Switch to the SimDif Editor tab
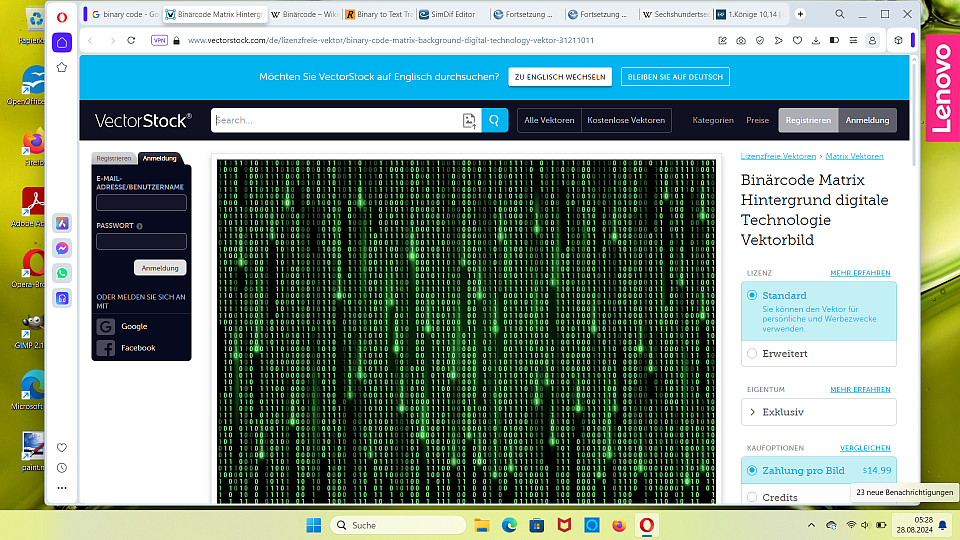Screen dimensions: 960x540 point(452,14)
